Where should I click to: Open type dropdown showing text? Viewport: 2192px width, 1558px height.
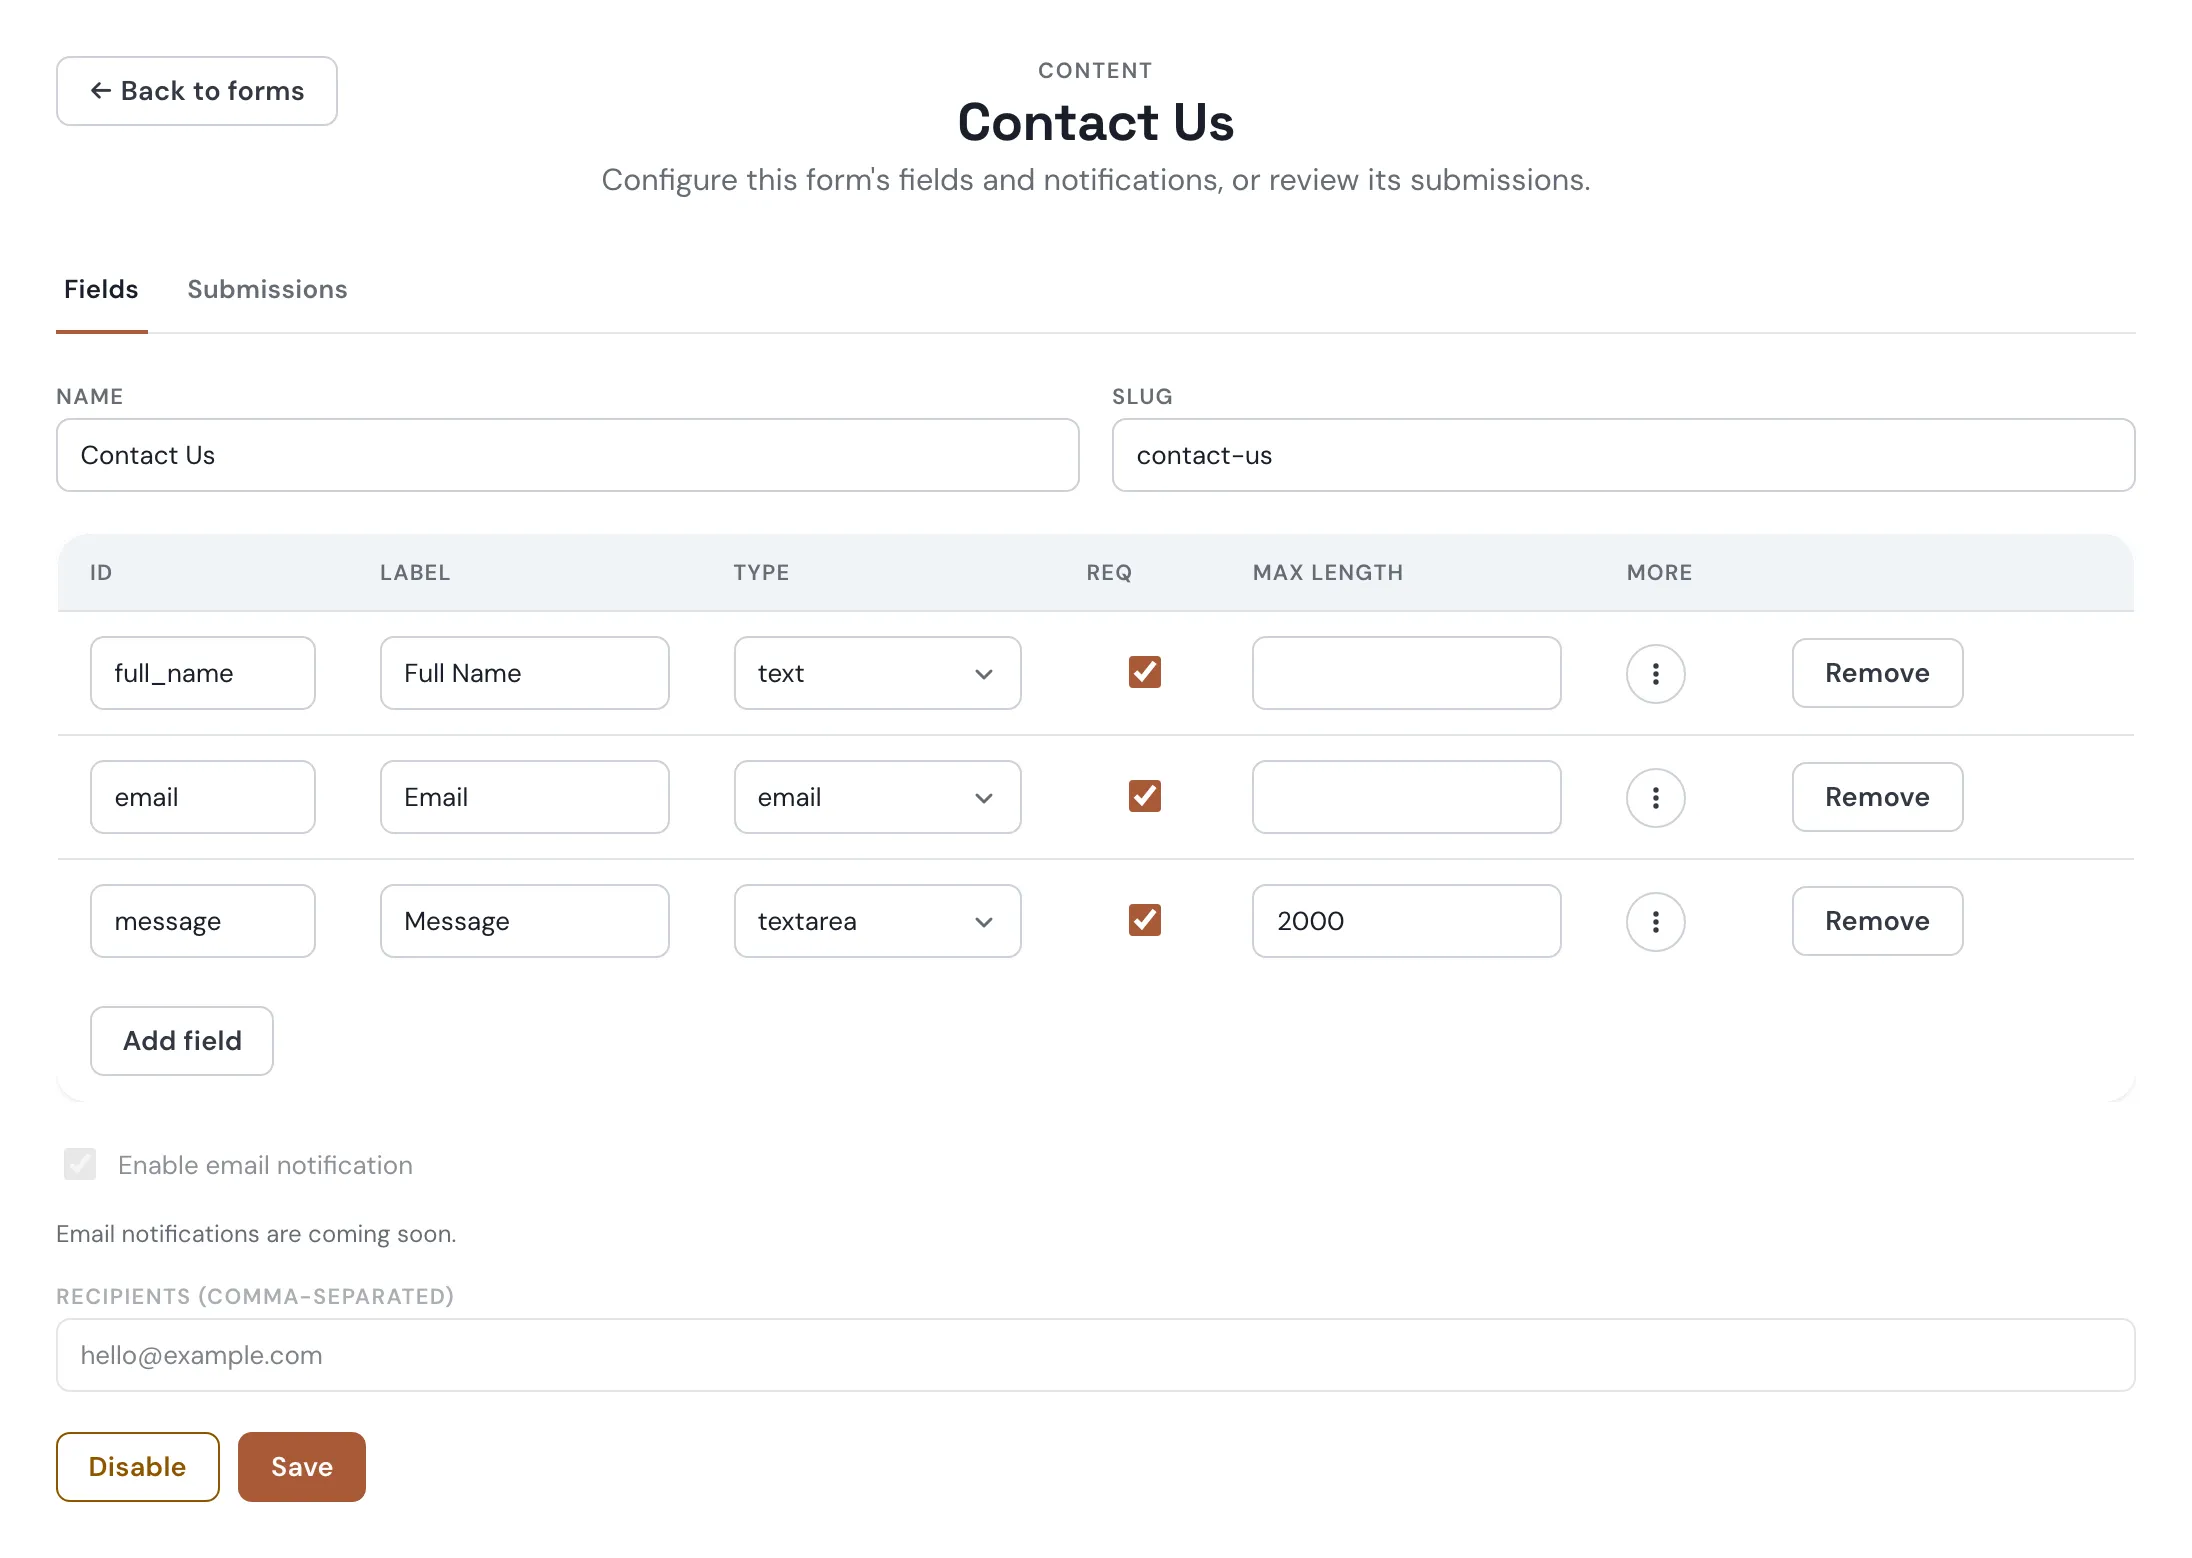(877, 673)
